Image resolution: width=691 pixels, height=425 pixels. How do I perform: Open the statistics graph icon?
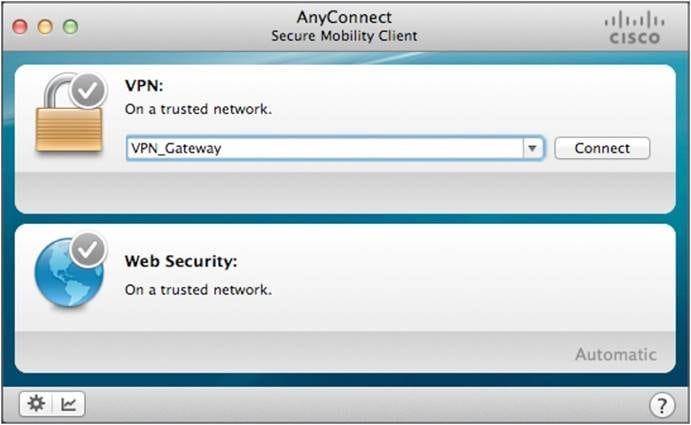pyautogui.click(x=70, y=404)
